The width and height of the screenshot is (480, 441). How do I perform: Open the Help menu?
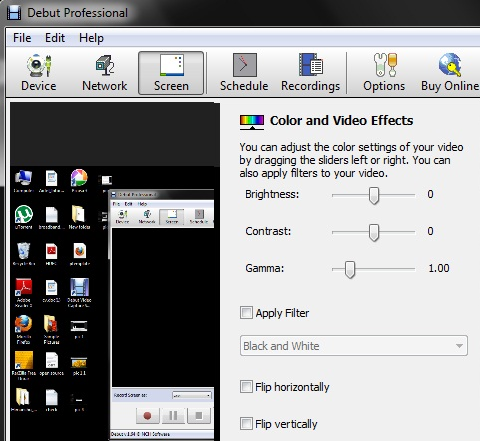91,38
